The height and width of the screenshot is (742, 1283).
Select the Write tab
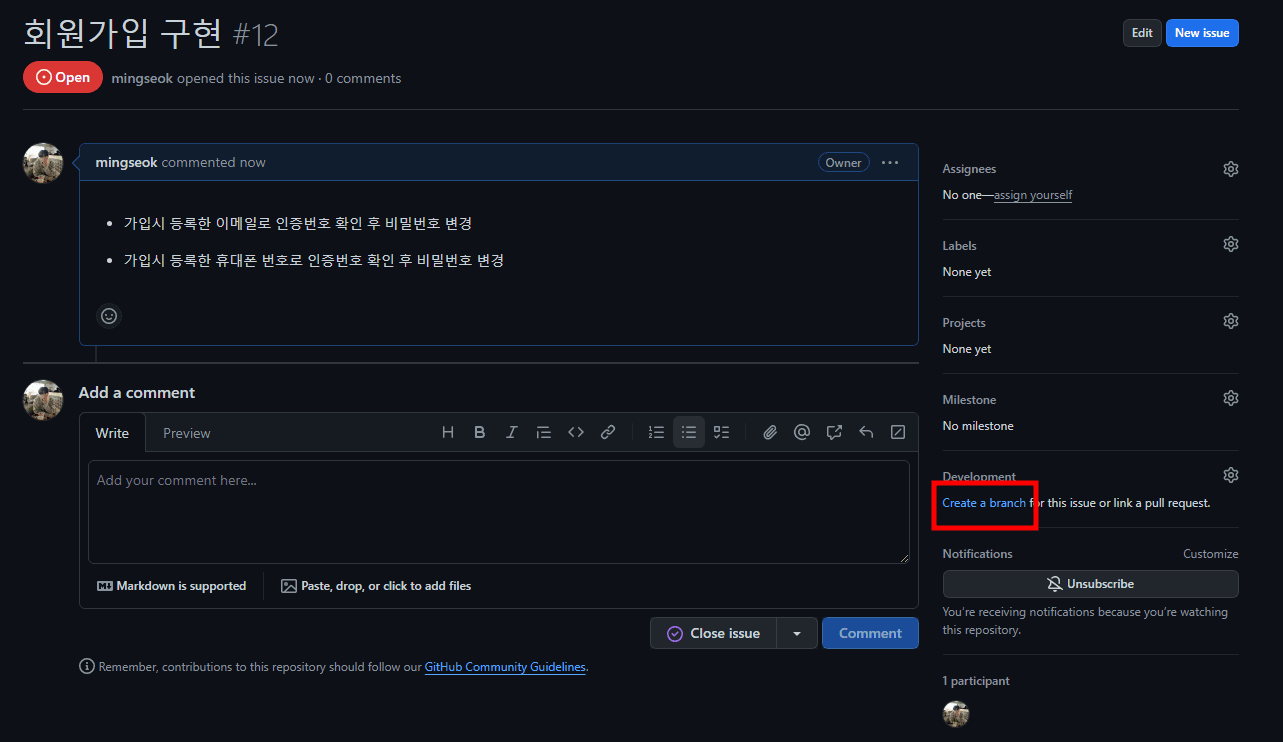pos(112,433)
